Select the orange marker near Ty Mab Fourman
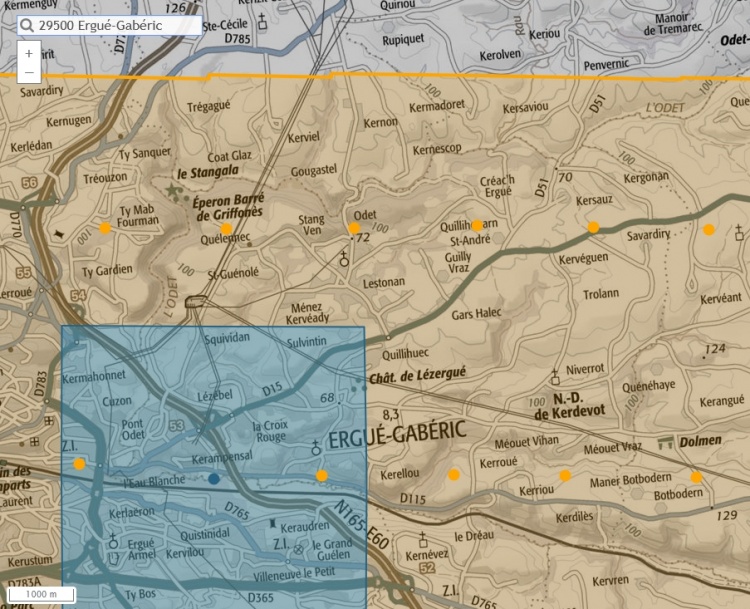750x609 pixels. tap(105, 228)
